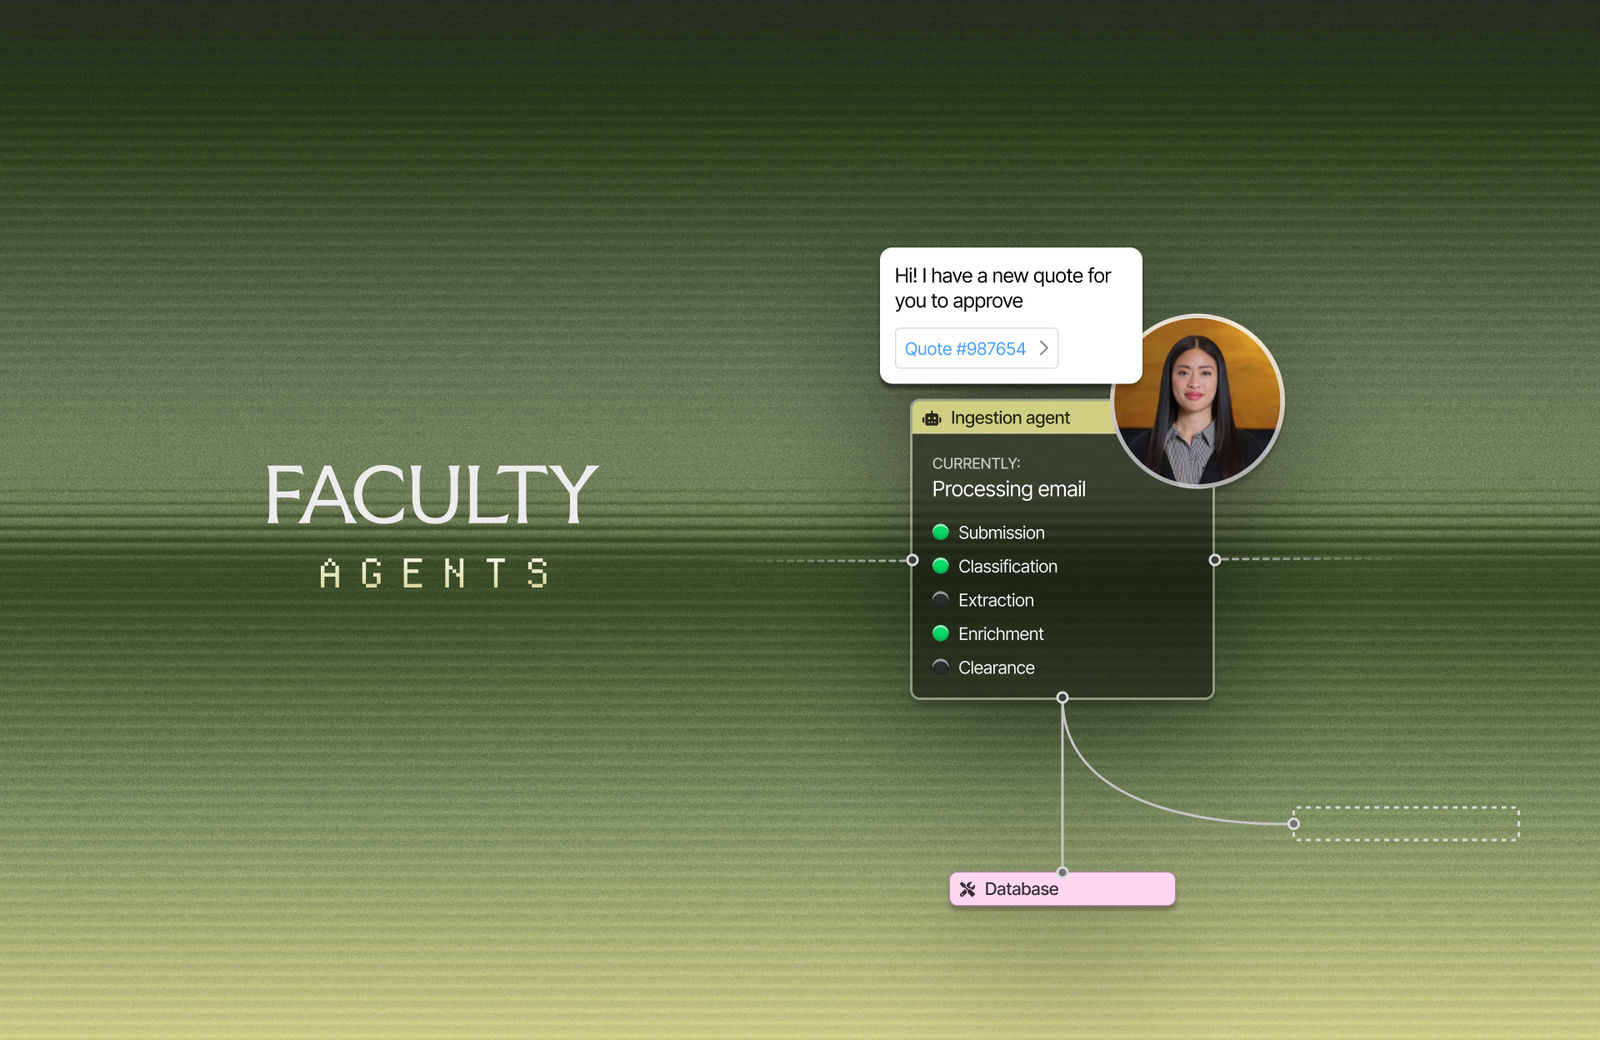
Task: Click the Processing email status text
Action: click(1009, 489)
